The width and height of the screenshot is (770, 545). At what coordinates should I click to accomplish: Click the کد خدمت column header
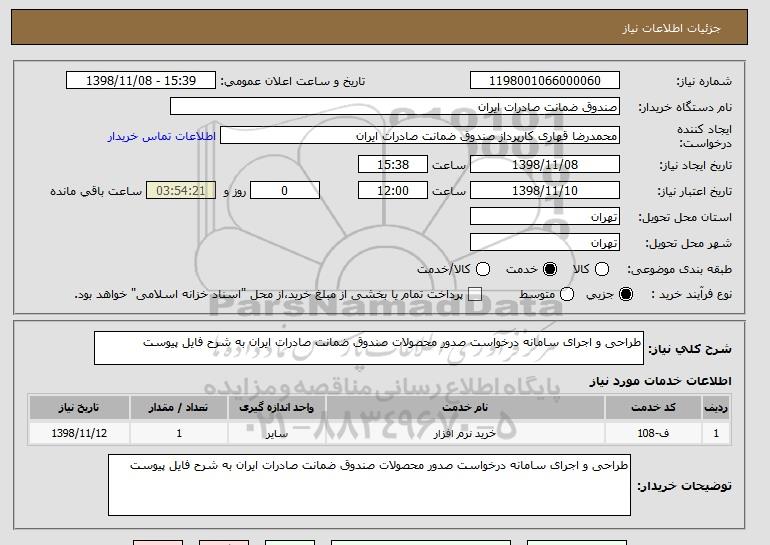coord(653,408)
